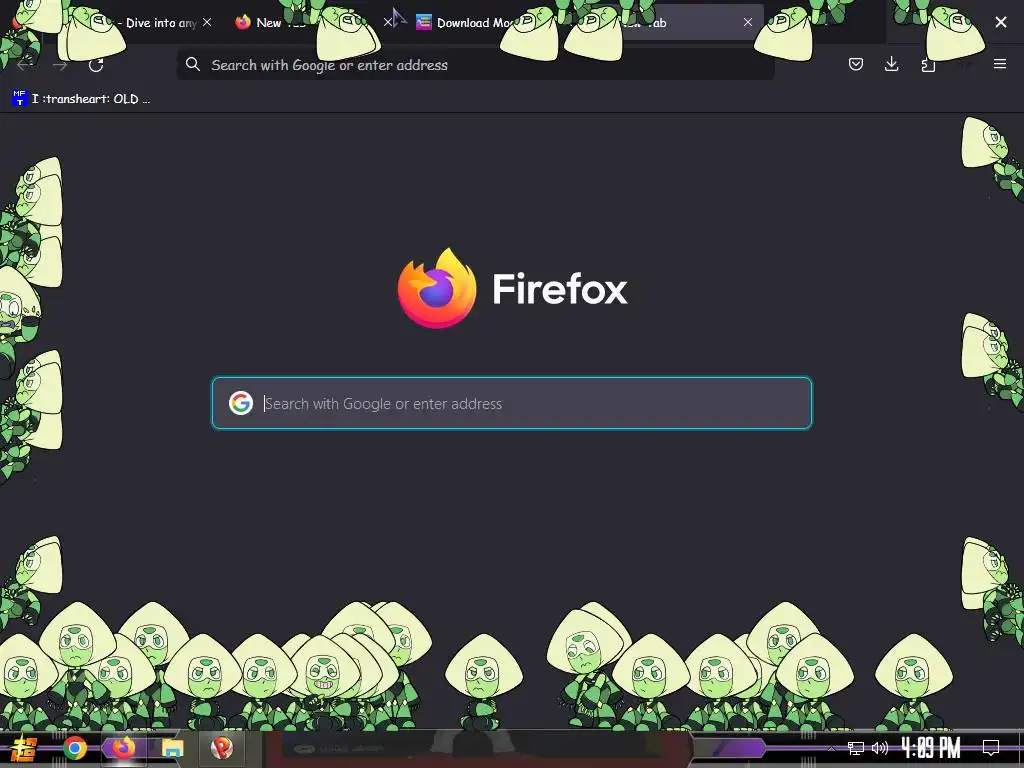
Task: Click the Google logo in search box
Action: pyautogui.click(x=241, y=403)
